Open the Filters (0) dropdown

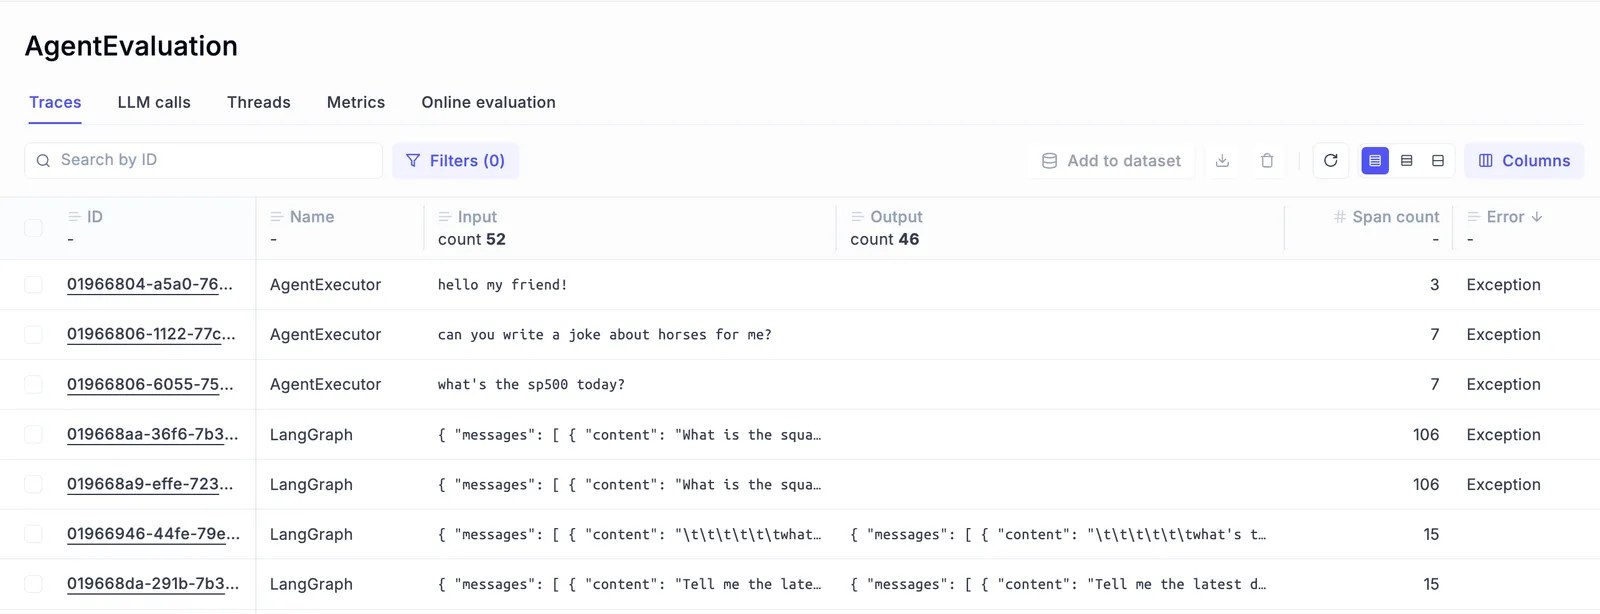click(x=455, y=161)
